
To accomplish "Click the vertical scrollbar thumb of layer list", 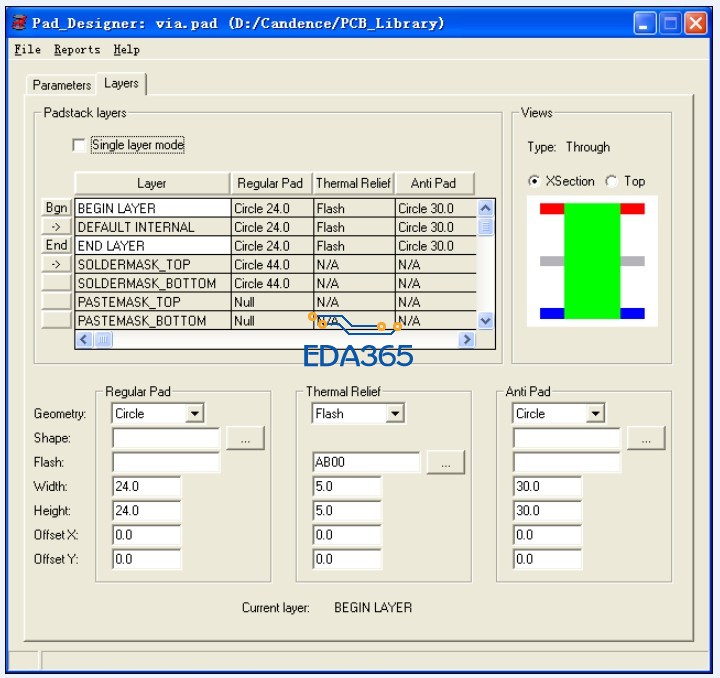I will click(485, 226).
